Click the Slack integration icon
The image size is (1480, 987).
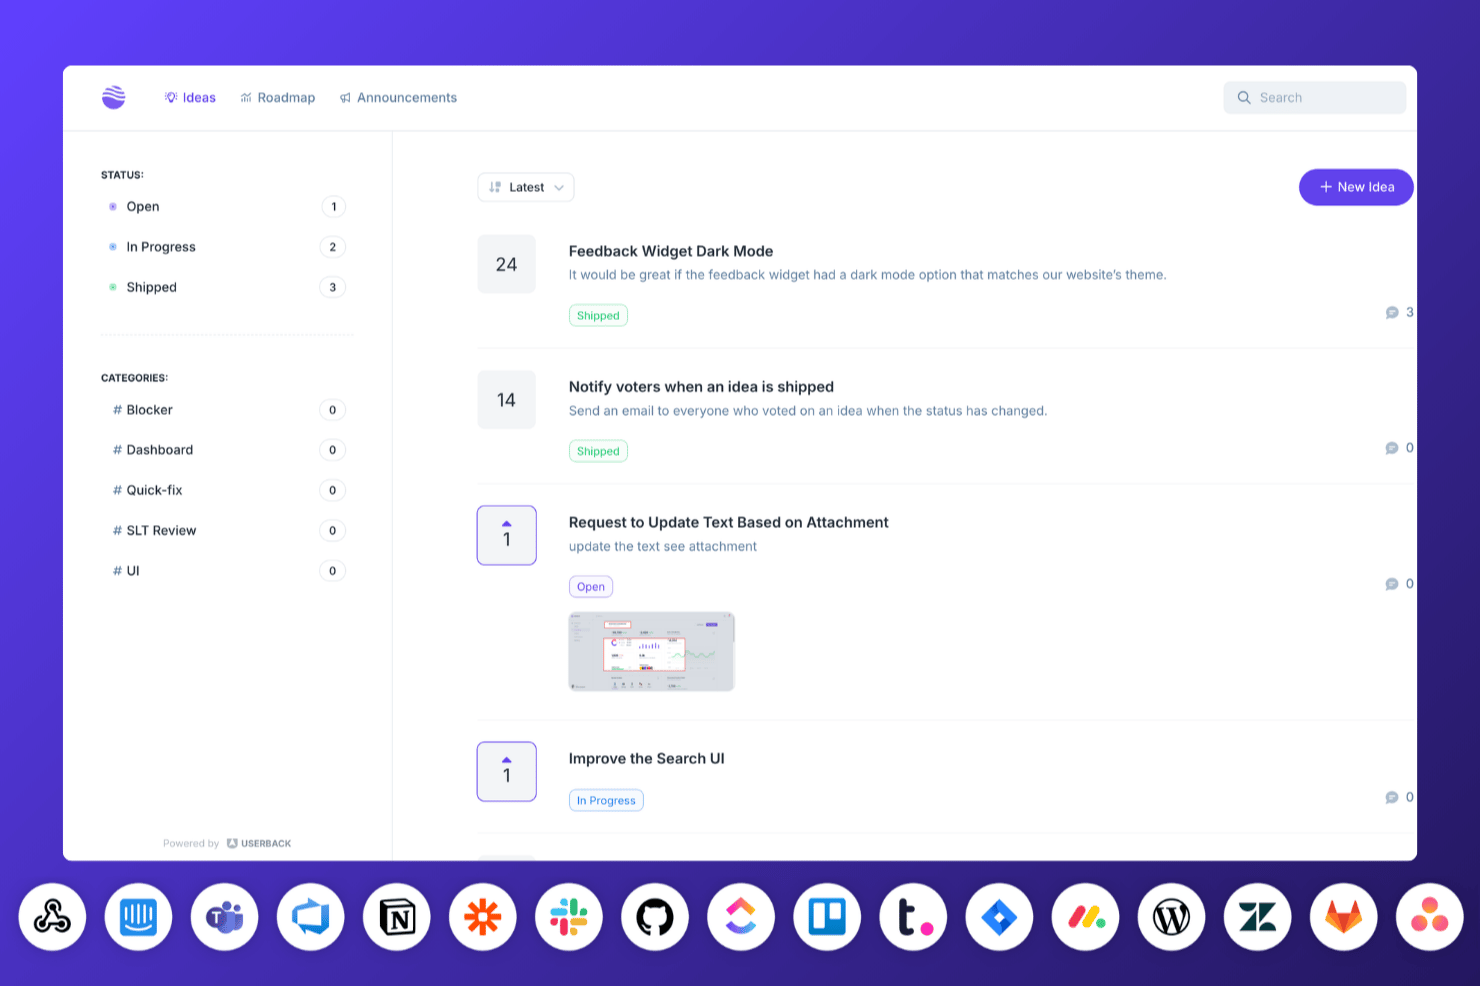[568, 917]
